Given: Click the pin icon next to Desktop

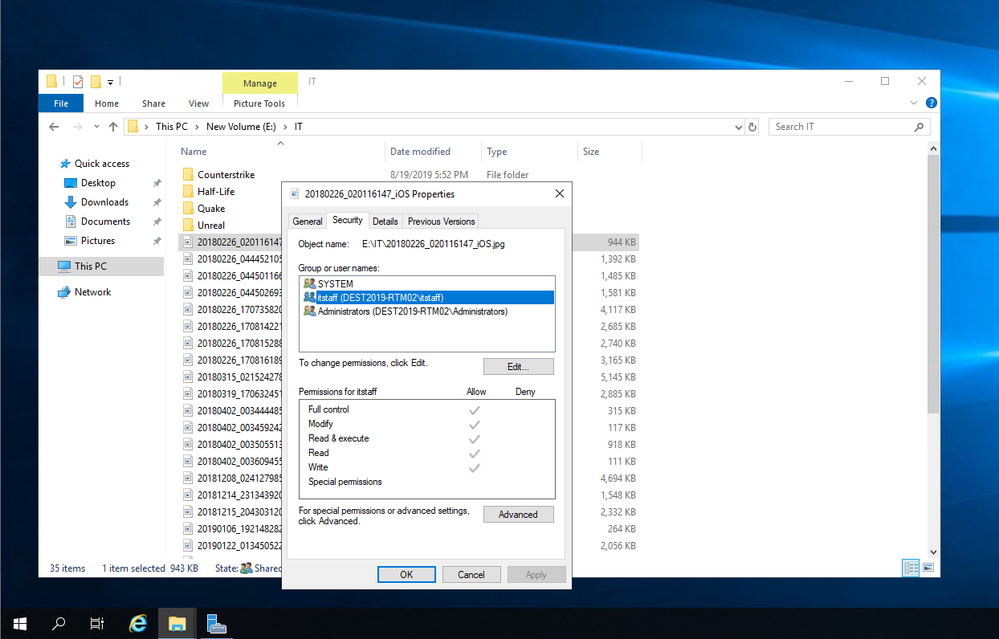Looking at the screenshot, I should pos(157,183).
